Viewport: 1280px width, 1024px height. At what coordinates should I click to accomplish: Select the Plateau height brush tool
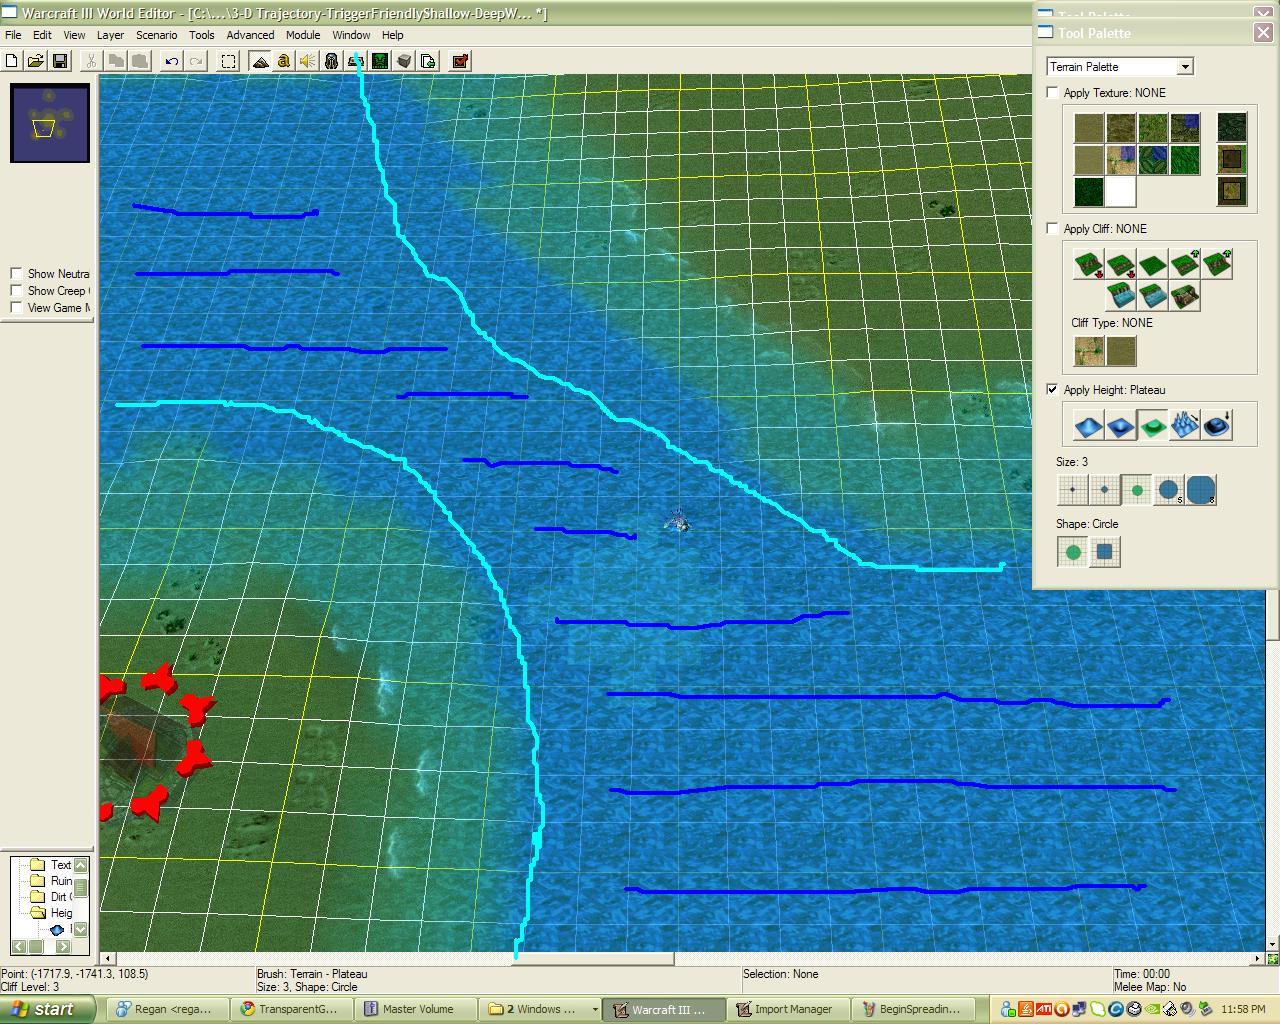coord(1152,426)
